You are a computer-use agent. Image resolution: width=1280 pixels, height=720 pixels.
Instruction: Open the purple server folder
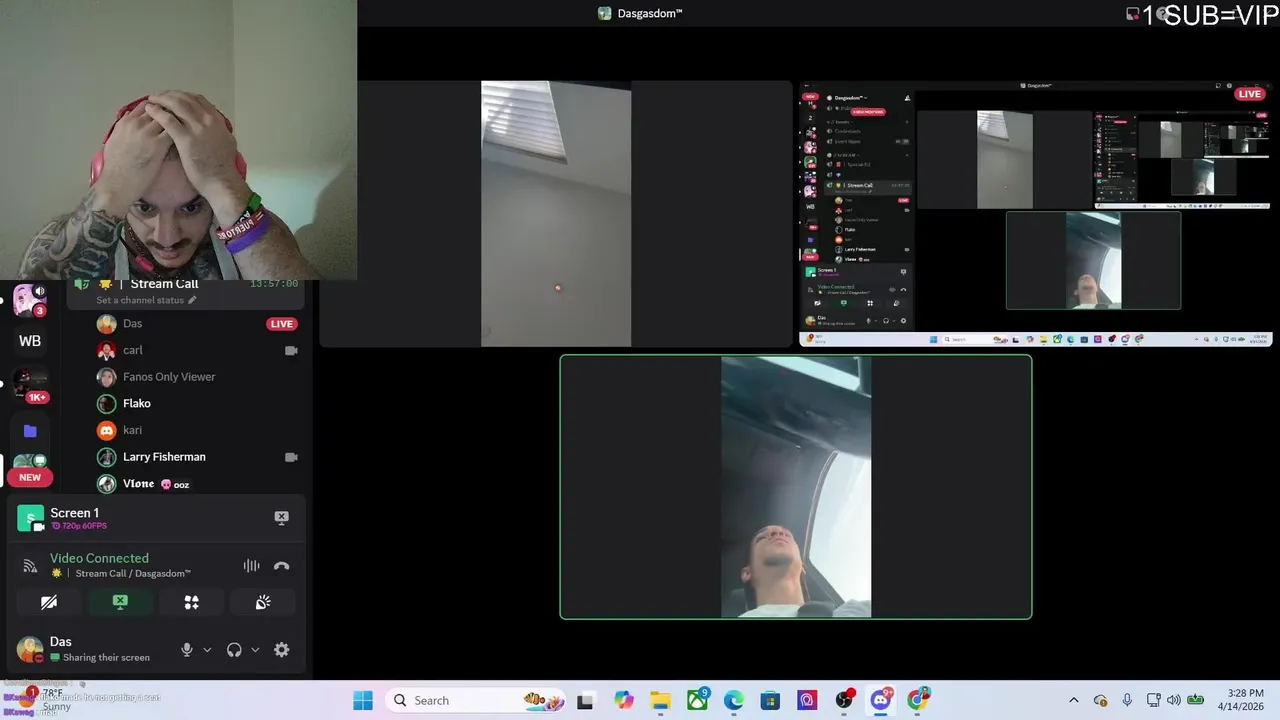click(30, 431)
